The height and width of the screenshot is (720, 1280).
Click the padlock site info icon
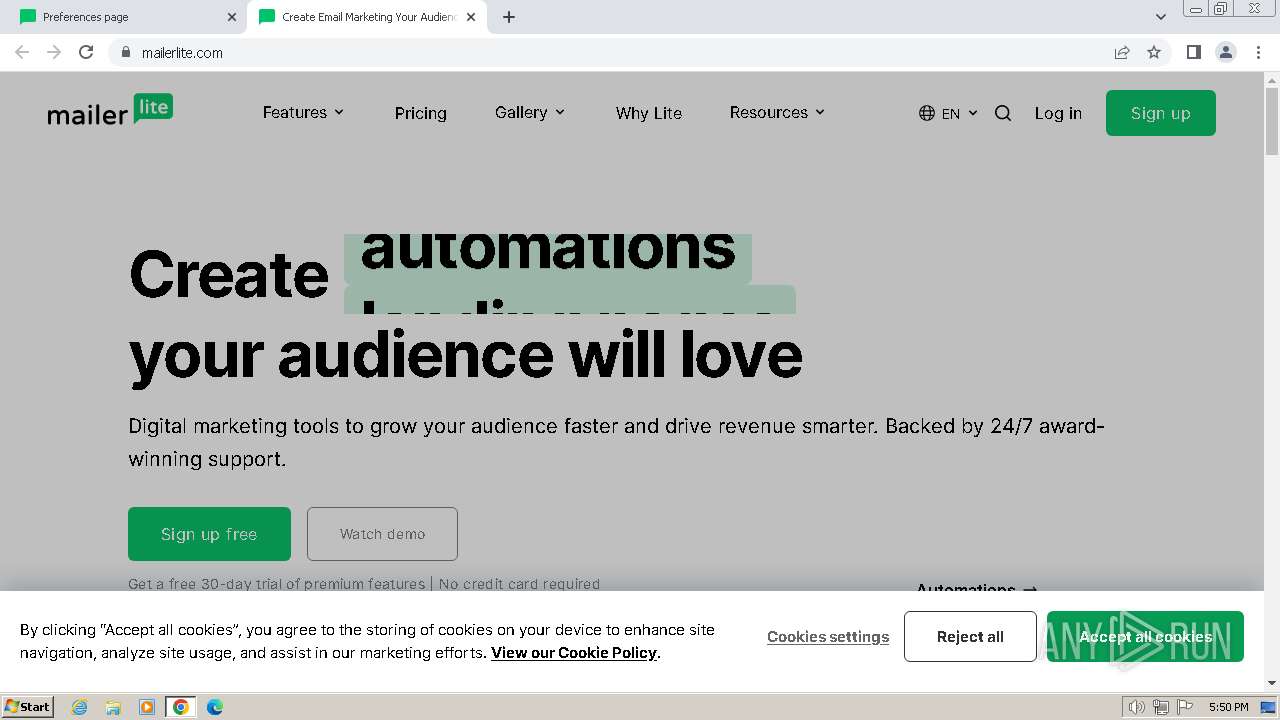125,52
